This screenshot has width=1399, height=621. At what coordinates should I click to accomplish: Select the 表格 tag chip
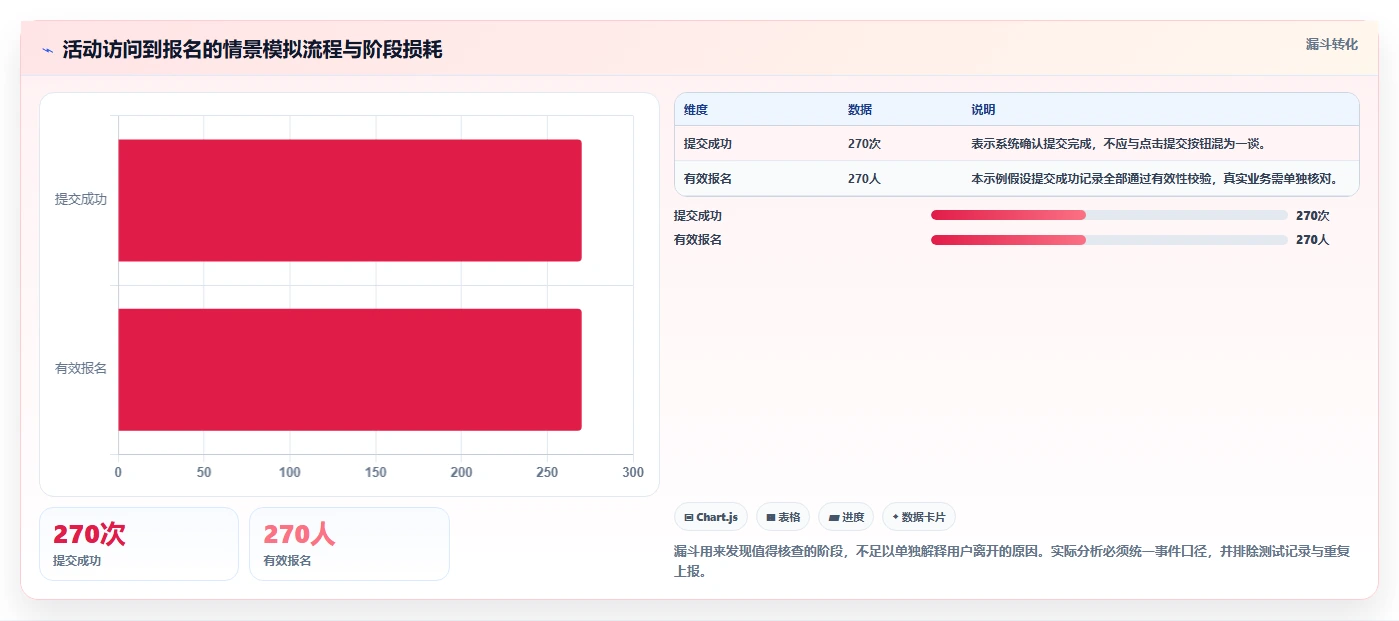tap(783, 517)
